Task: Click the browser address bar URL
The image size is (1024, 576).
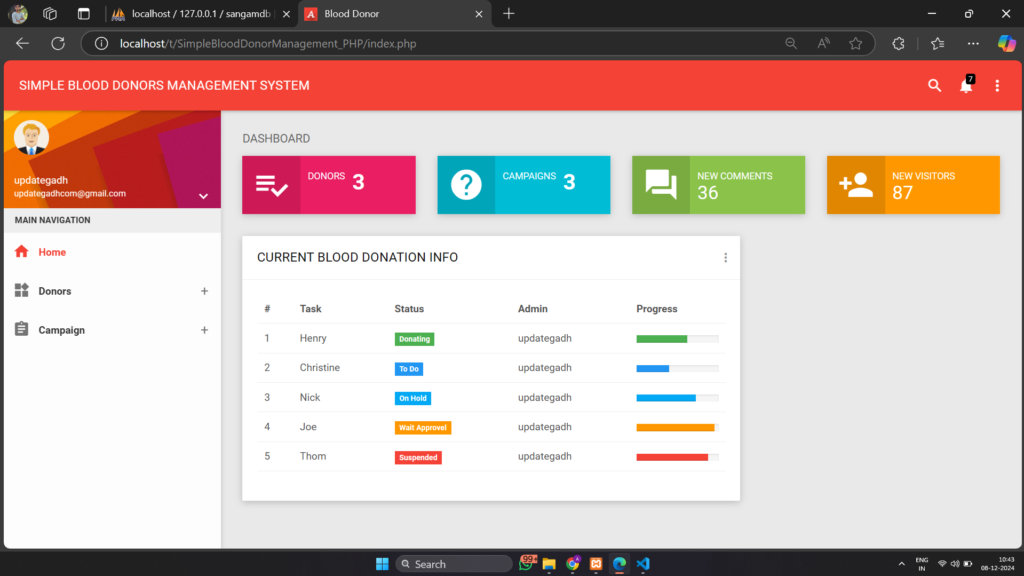Action: tap(268, 44)
